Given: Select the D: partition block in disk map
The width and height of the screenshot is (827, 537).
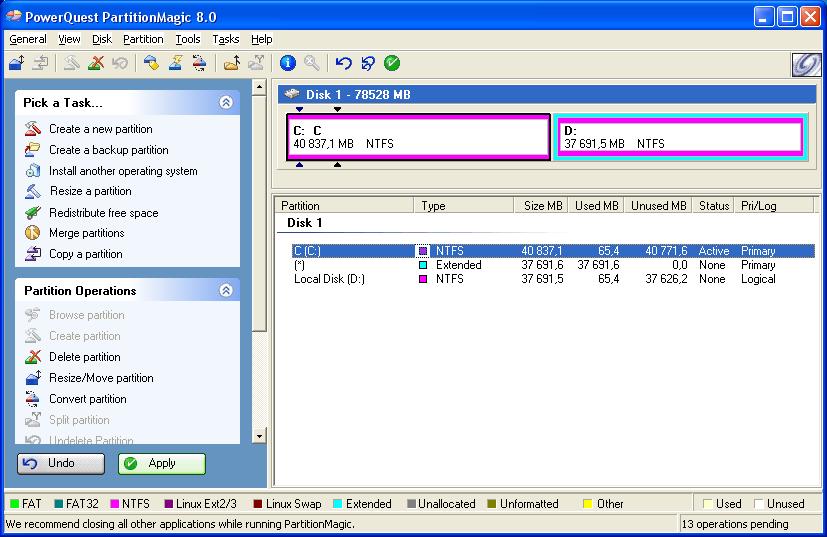Looking at the screenshot, I should (x=680, y=137).
